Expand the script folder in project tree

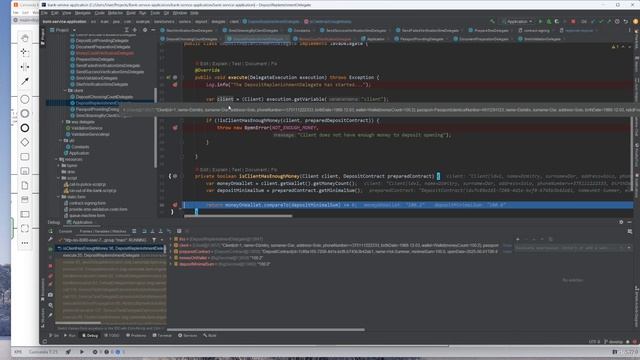tap(59, 178)
